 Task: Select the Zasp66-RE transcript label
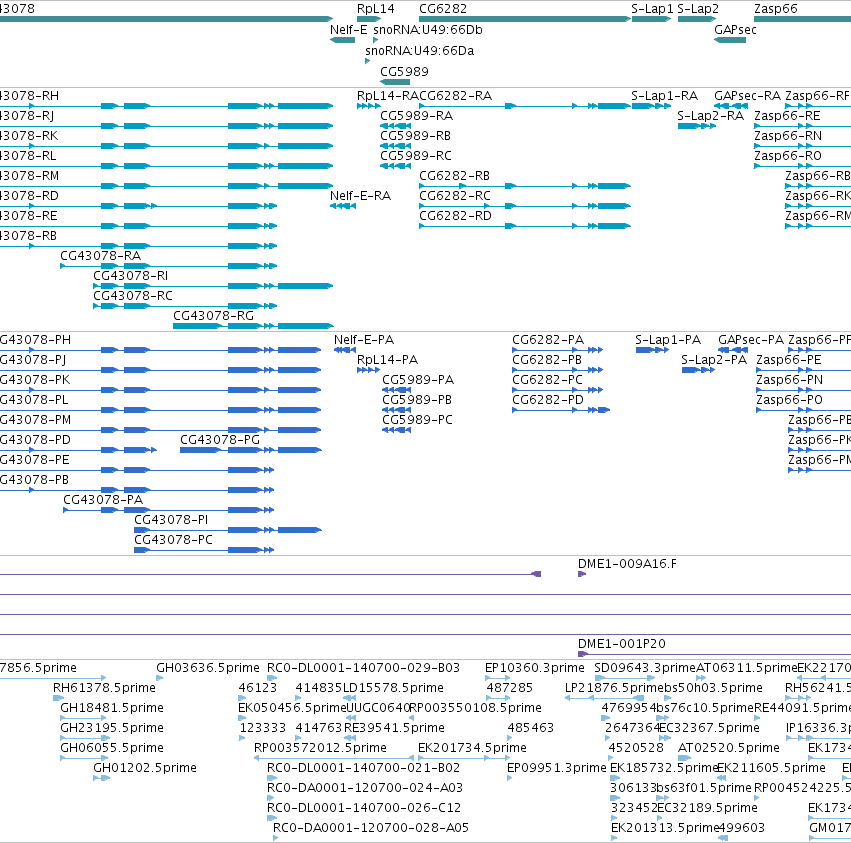point(787,116)
